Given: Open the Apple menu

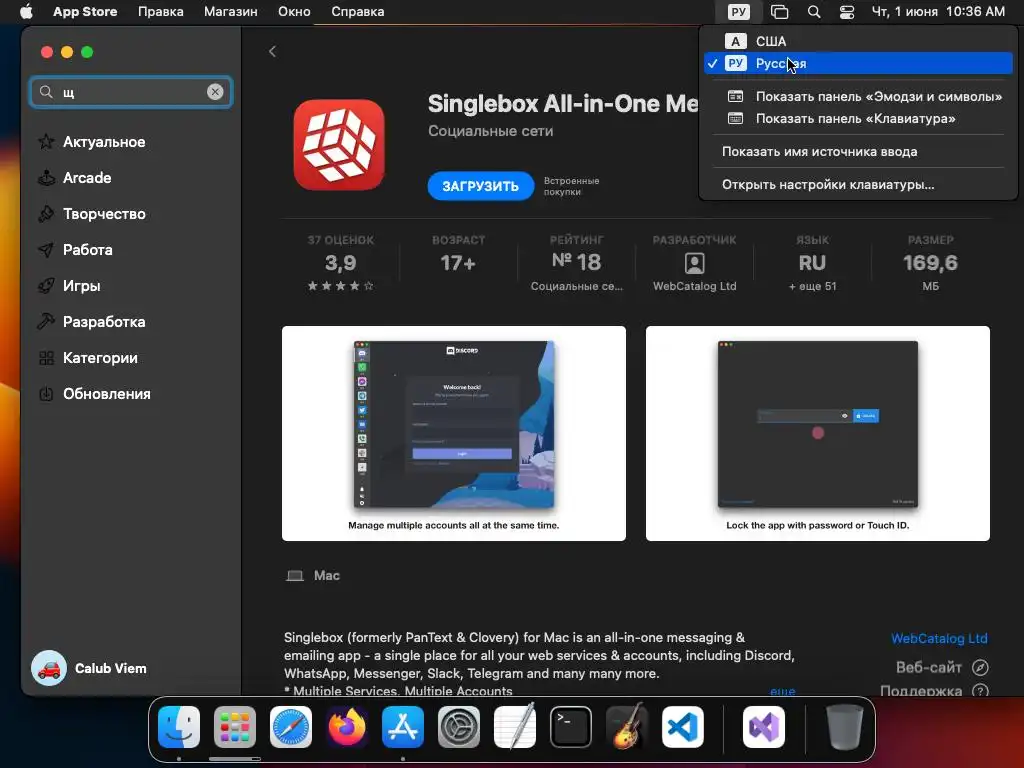Looking at the screenshot, I should 26,12.
